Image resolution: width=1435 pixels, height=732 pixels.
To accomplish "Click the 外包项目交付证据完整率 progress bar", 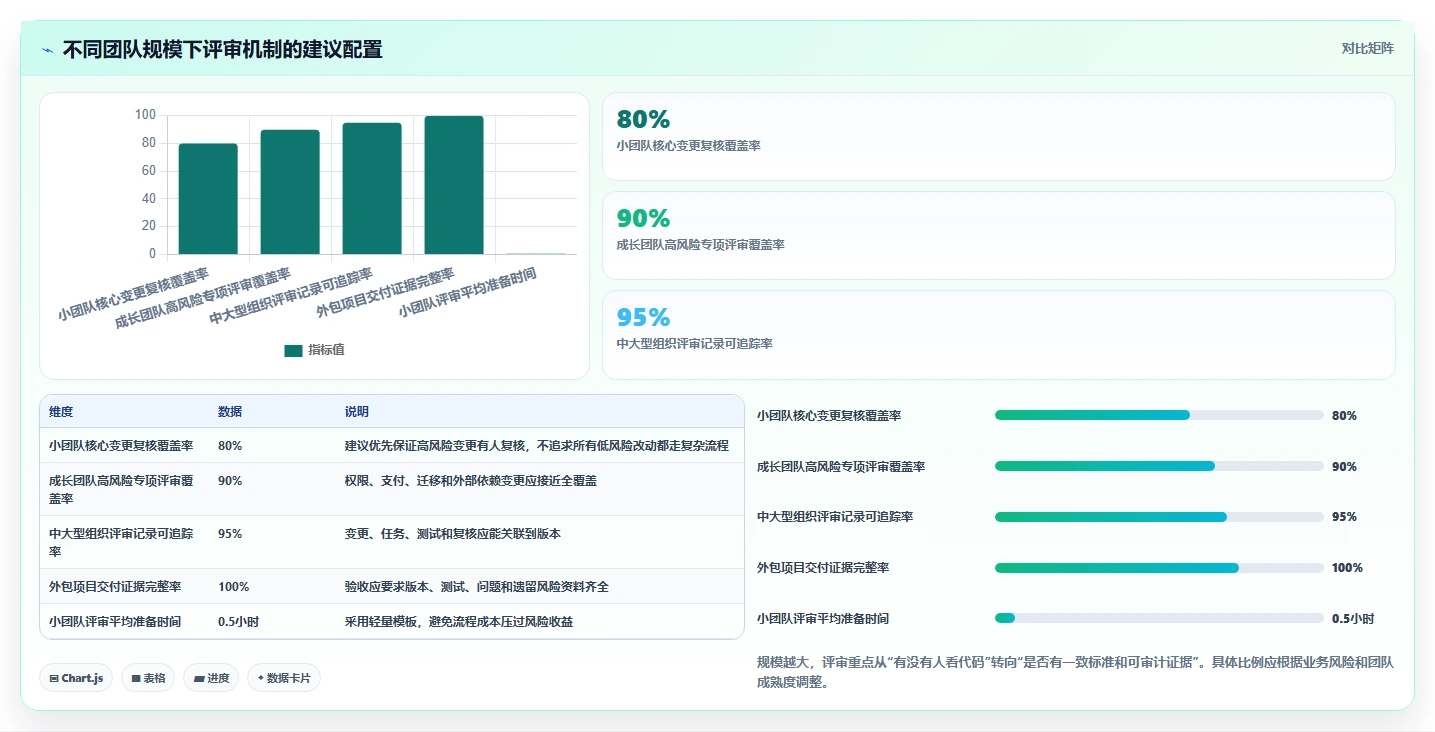I will [x=1159, y=568].
